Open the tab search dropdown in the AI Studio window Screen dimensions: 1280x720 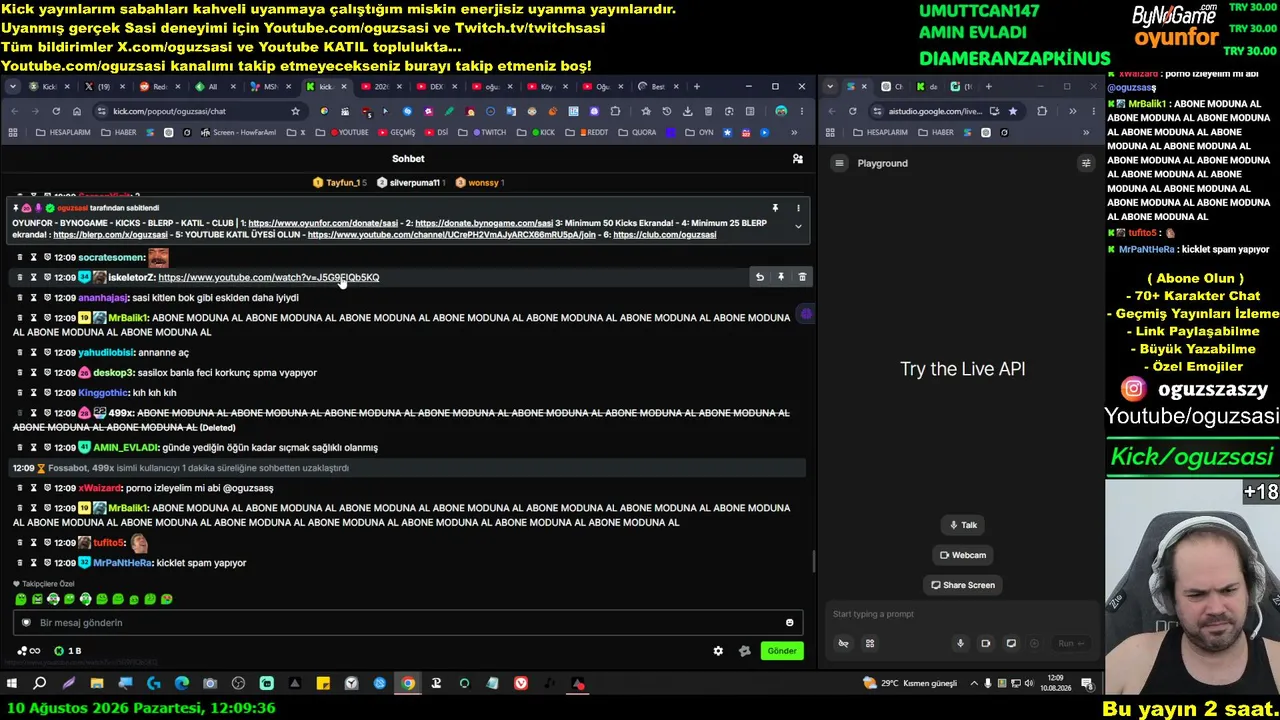tap(830, 87)
